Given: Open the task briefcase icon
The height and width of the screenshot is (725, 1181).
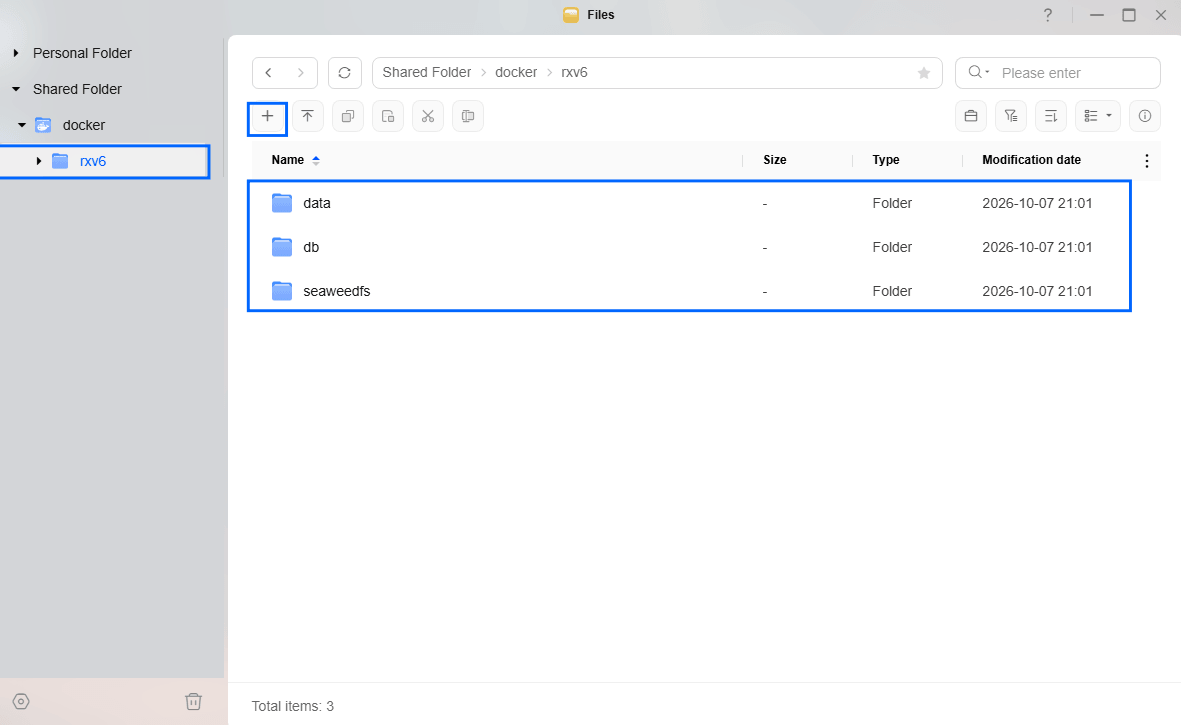Looking at the screenshot, I should tap(971, 116).
